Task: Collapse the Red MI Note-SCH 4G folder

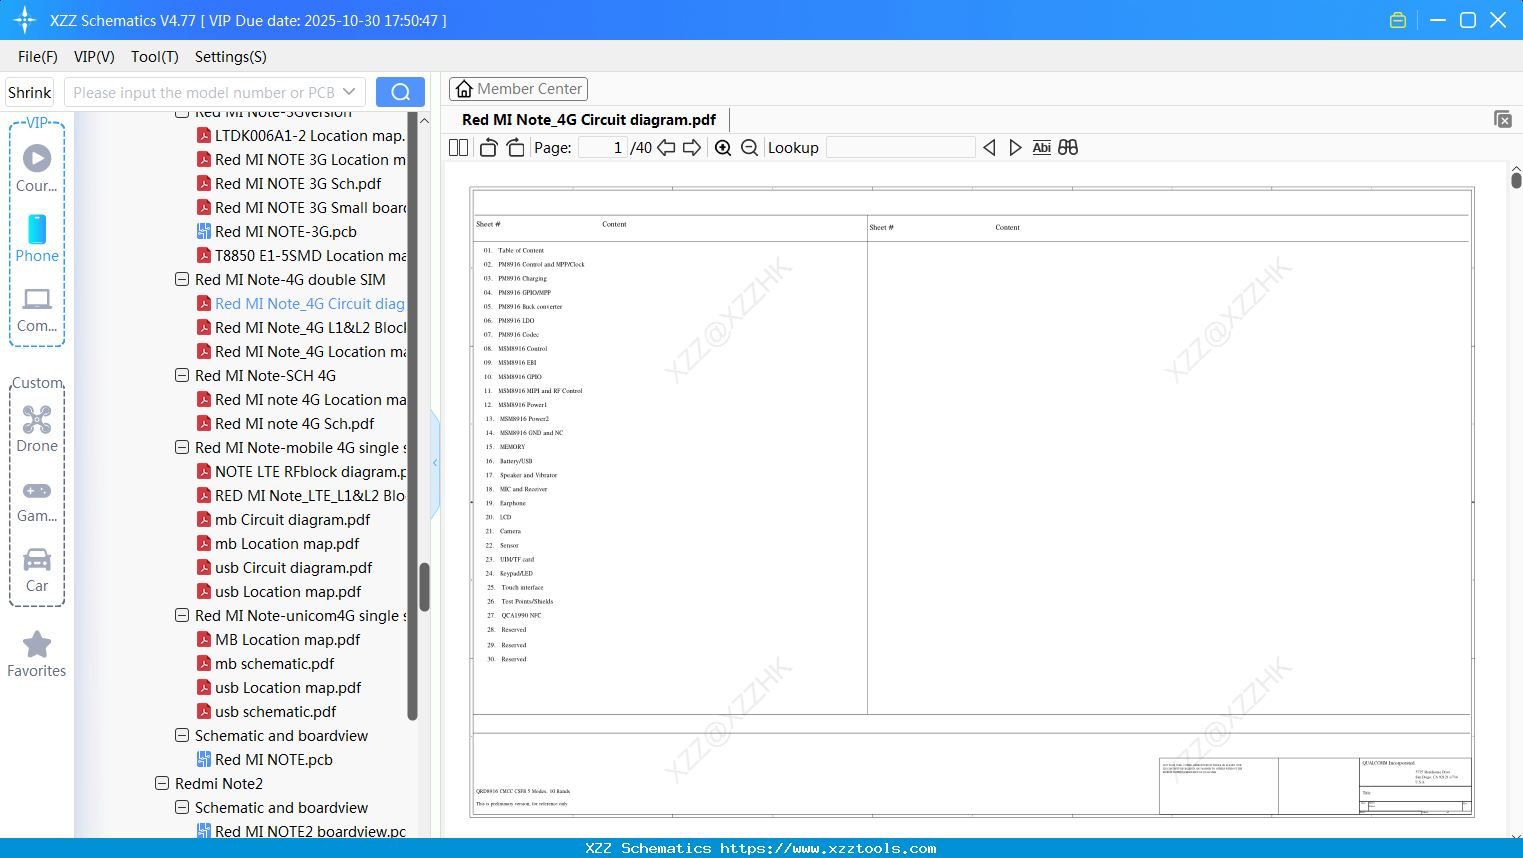Action: [182, 376]
